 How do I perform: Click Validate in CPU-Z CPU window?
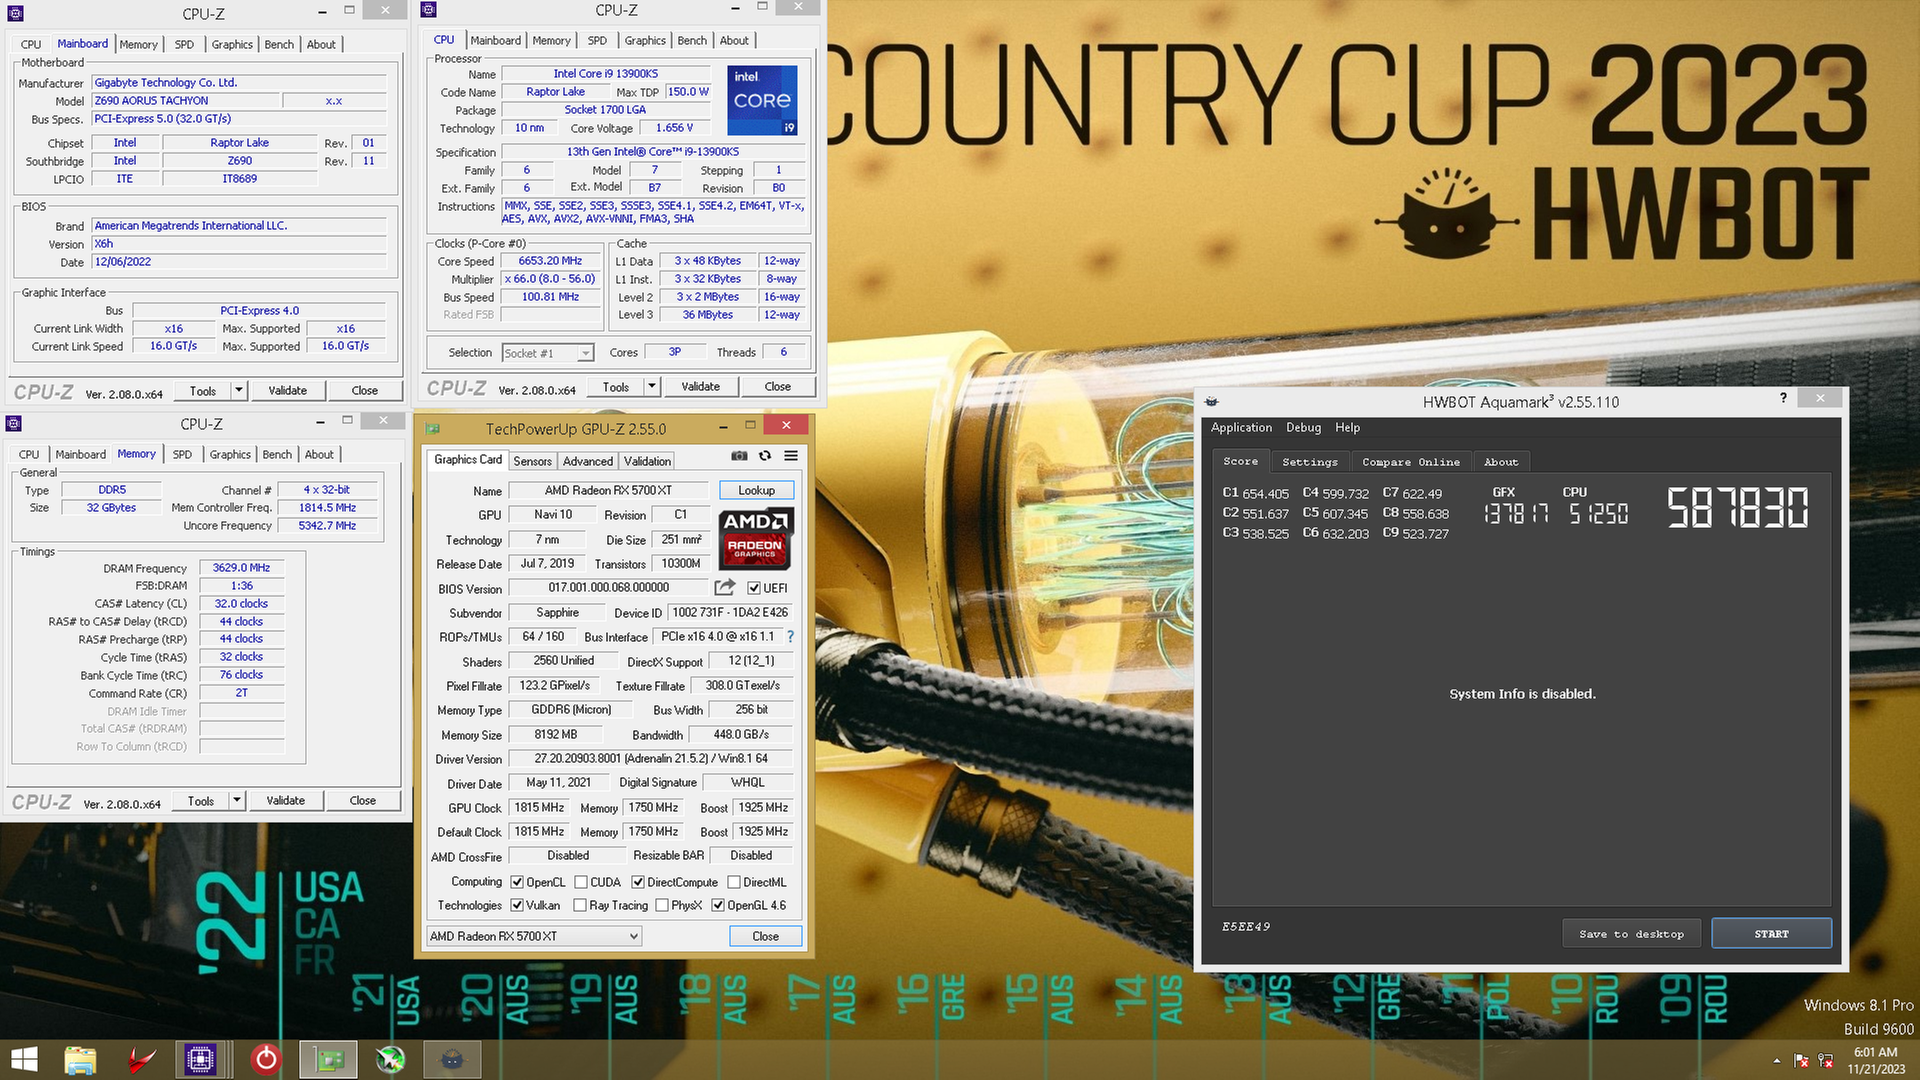[700, 386]
